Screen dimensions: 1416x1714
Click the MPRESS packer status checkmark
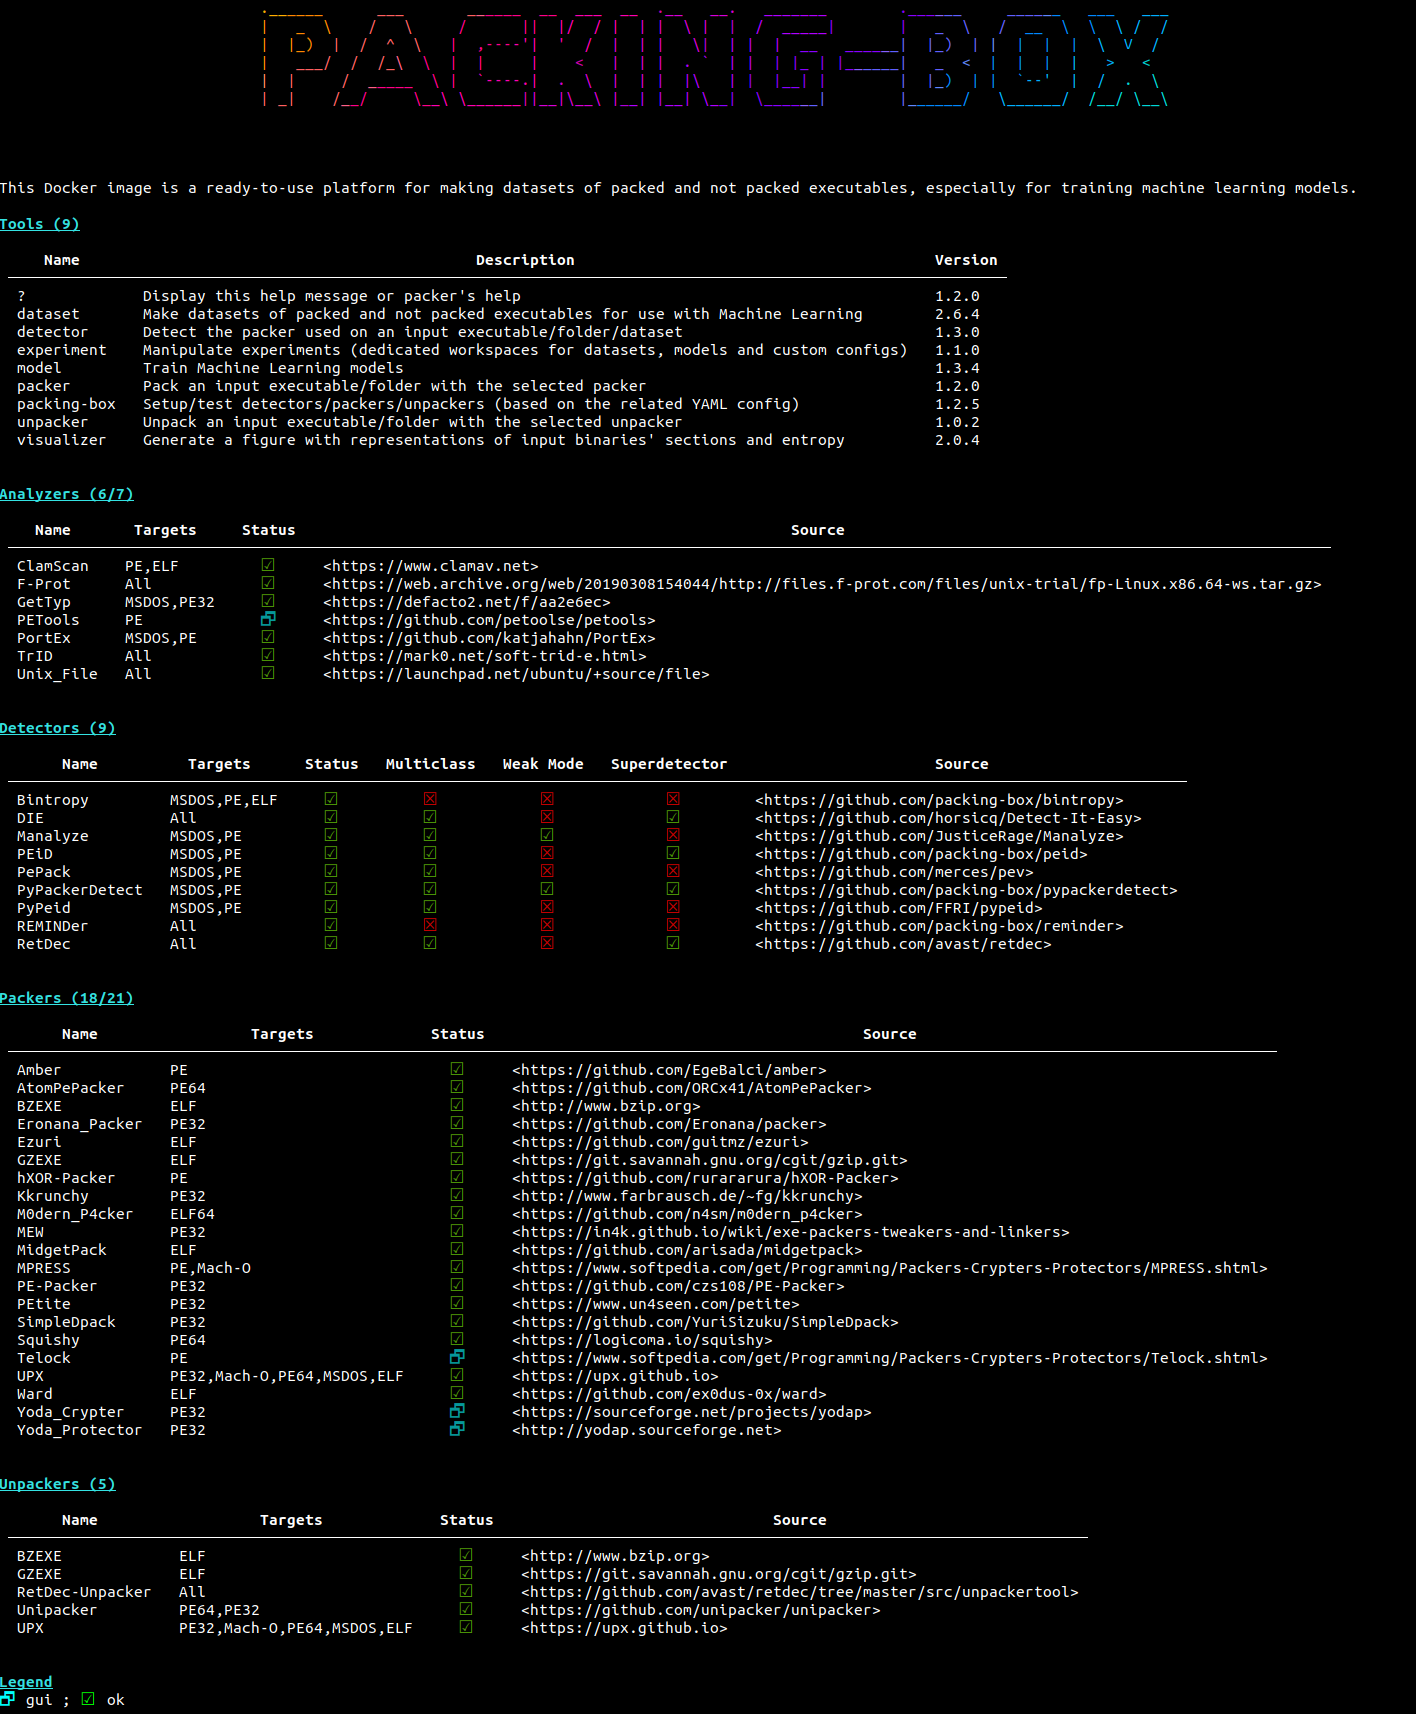(457, 1267)
